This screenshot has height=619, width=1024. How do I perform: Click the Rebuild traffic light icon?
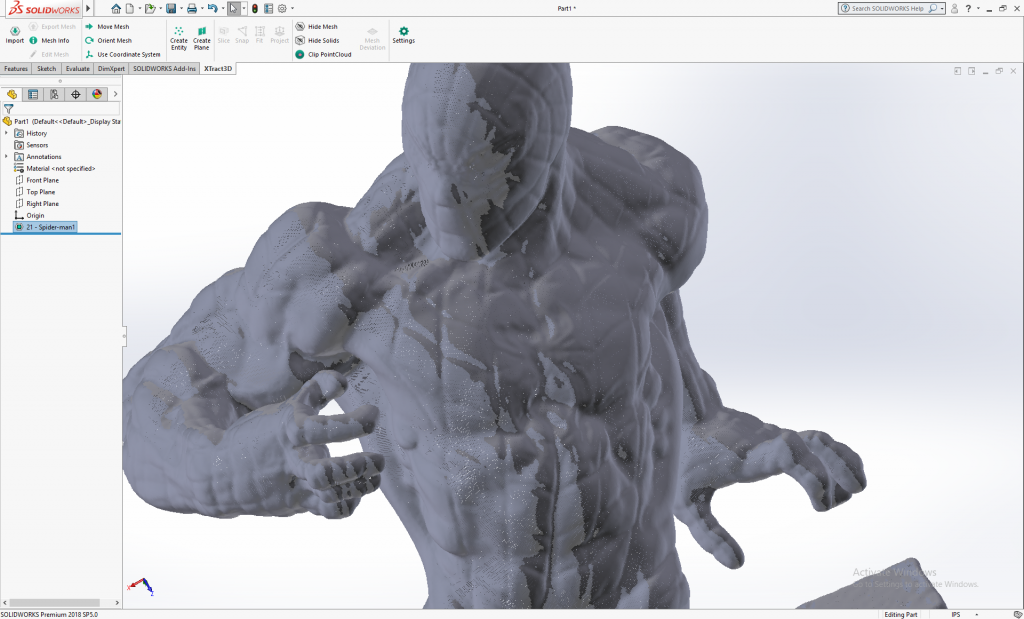[x=255, y=8]
